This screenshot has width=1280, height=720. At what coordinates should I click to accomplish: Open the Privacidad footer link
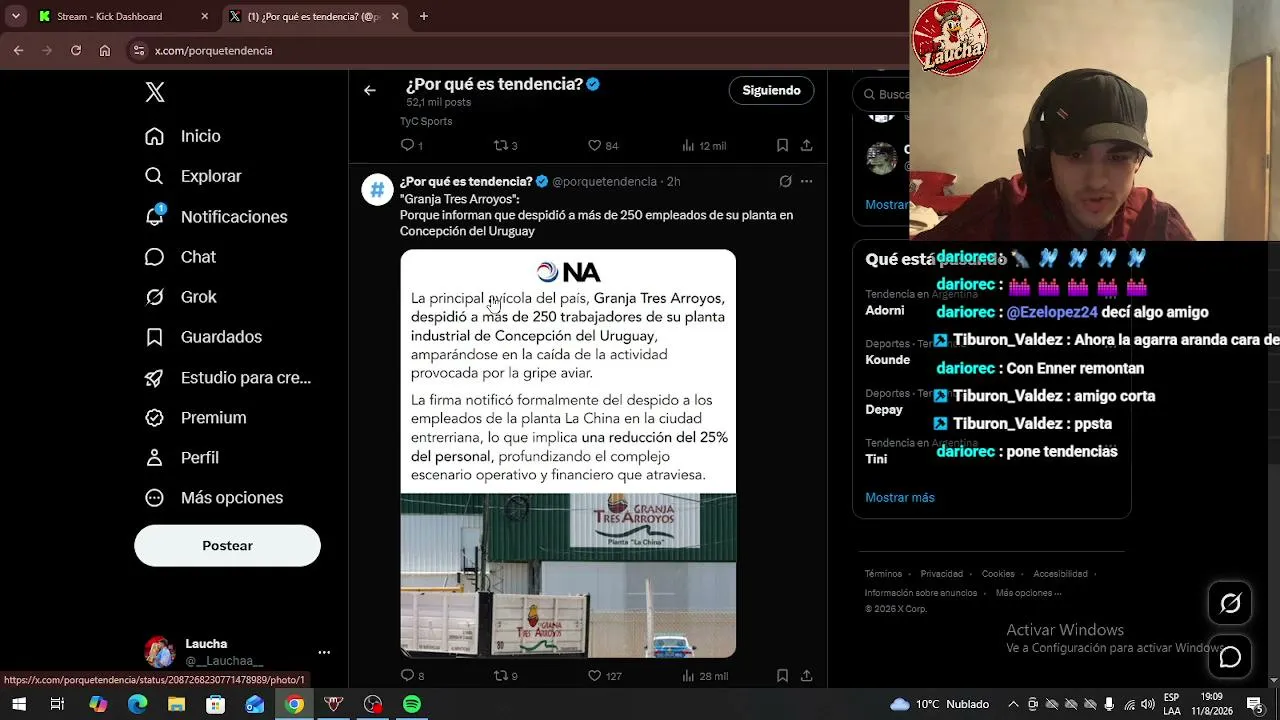click(942, 574)
